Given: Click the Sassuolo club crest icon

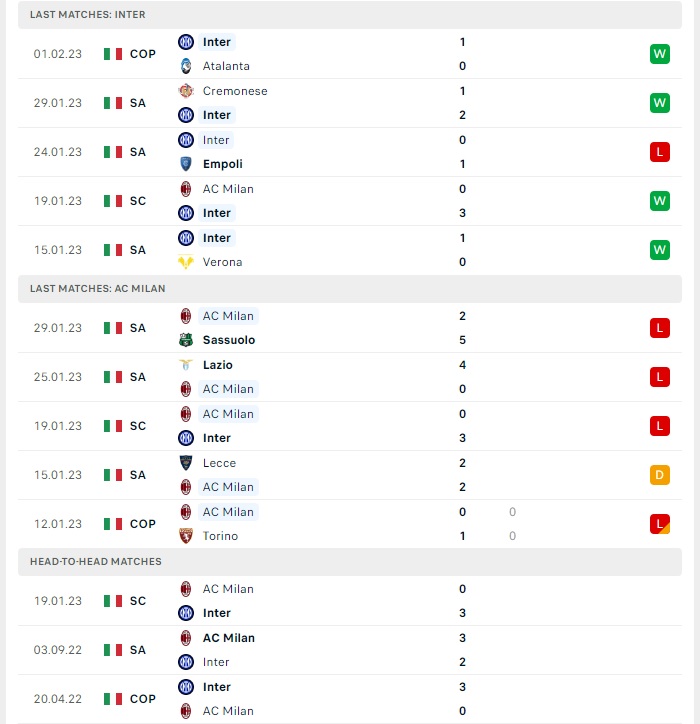Looking at the screenshot, I should coord(186,340).
